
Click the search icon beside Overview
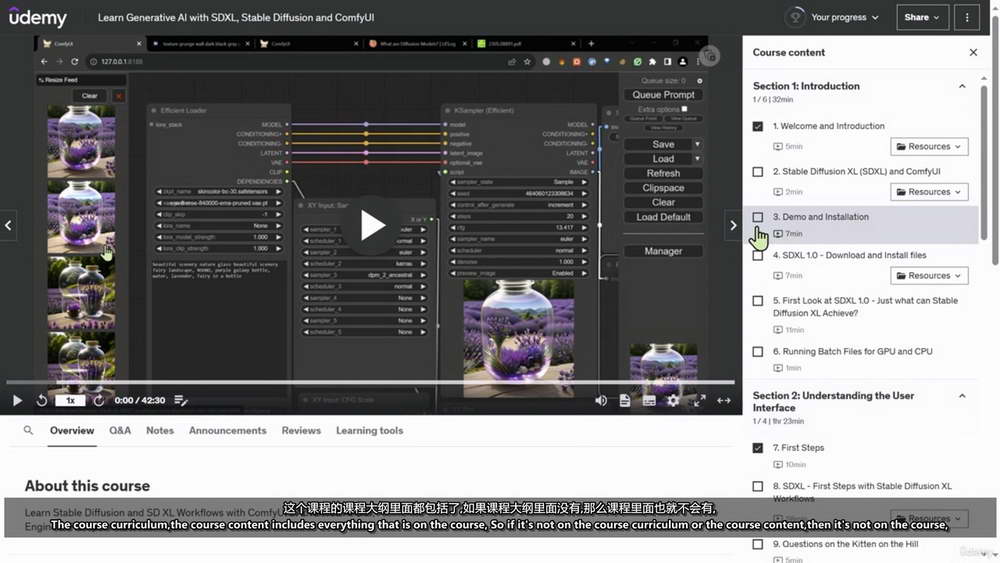point(28,430)
